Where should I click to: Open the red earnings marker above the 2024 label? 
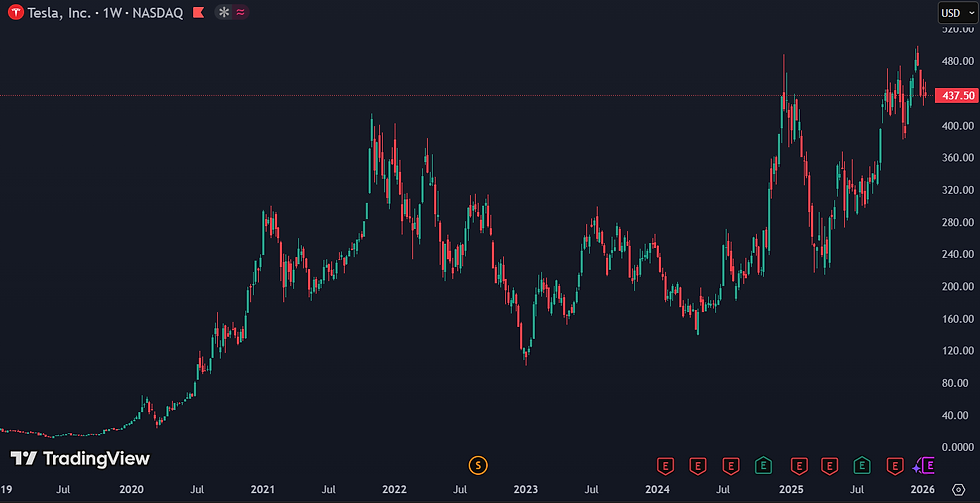coord(666,465)
